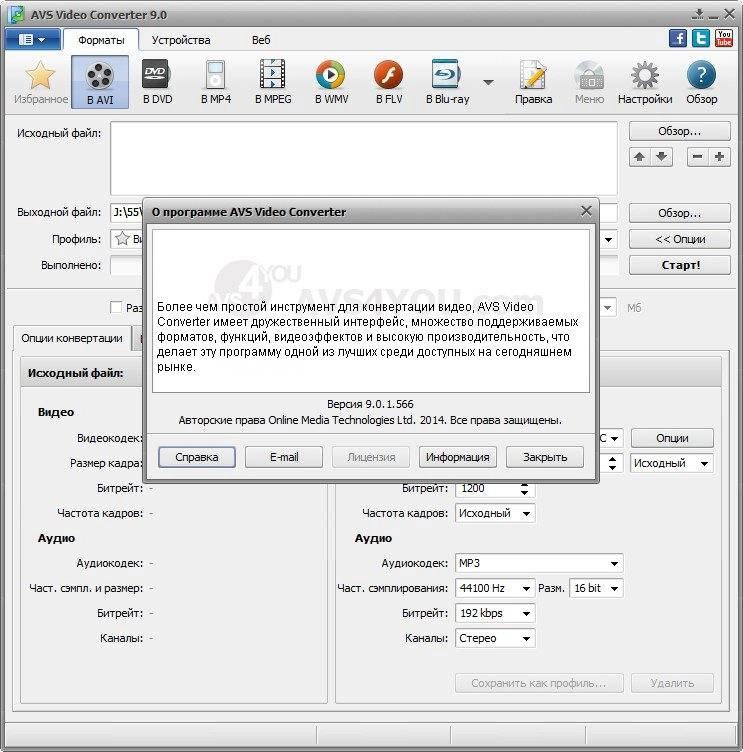
Task: Open the YouTube icon
Action: (x=724, y=38)
